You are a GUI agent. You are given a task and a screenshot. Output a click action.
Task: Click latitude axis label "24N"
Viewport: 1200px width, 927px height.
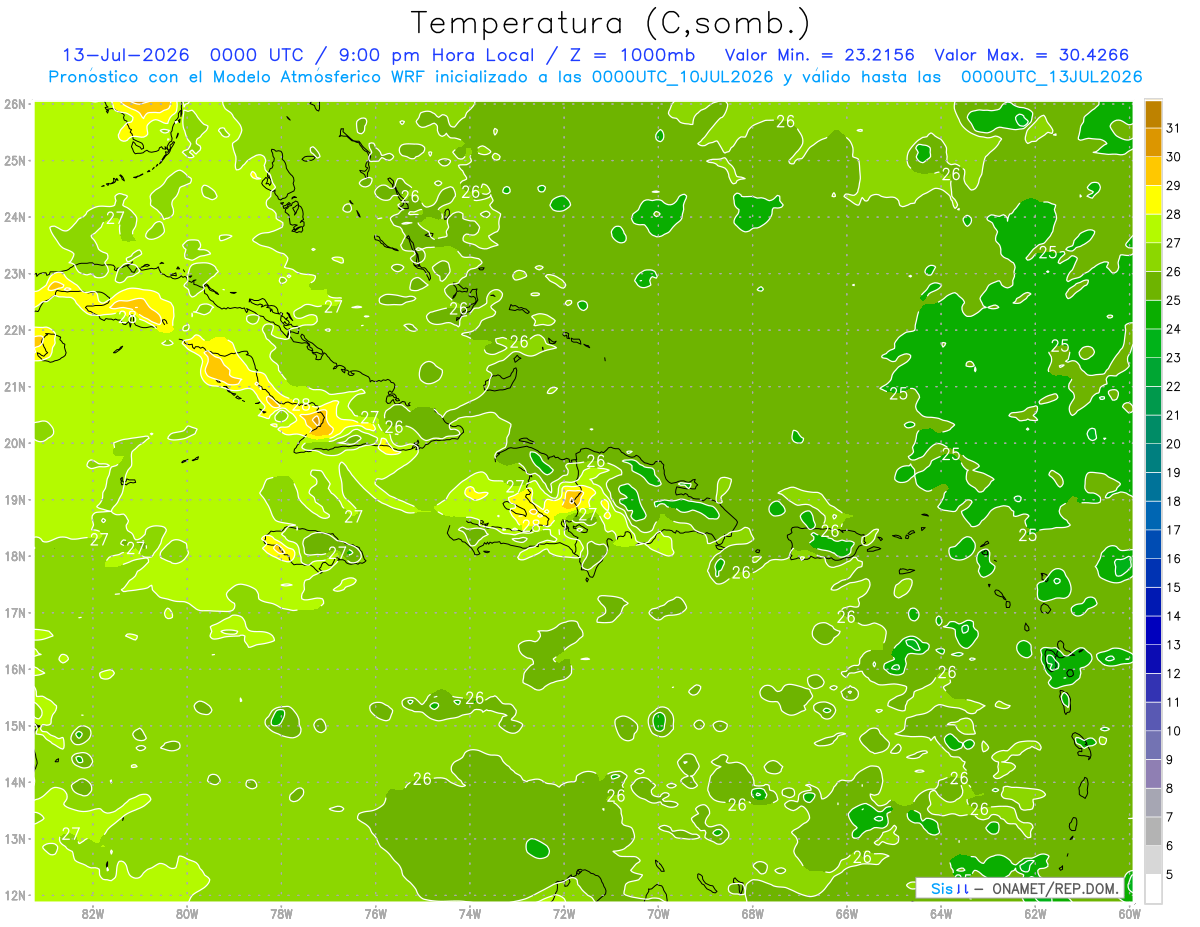[14, 217]
